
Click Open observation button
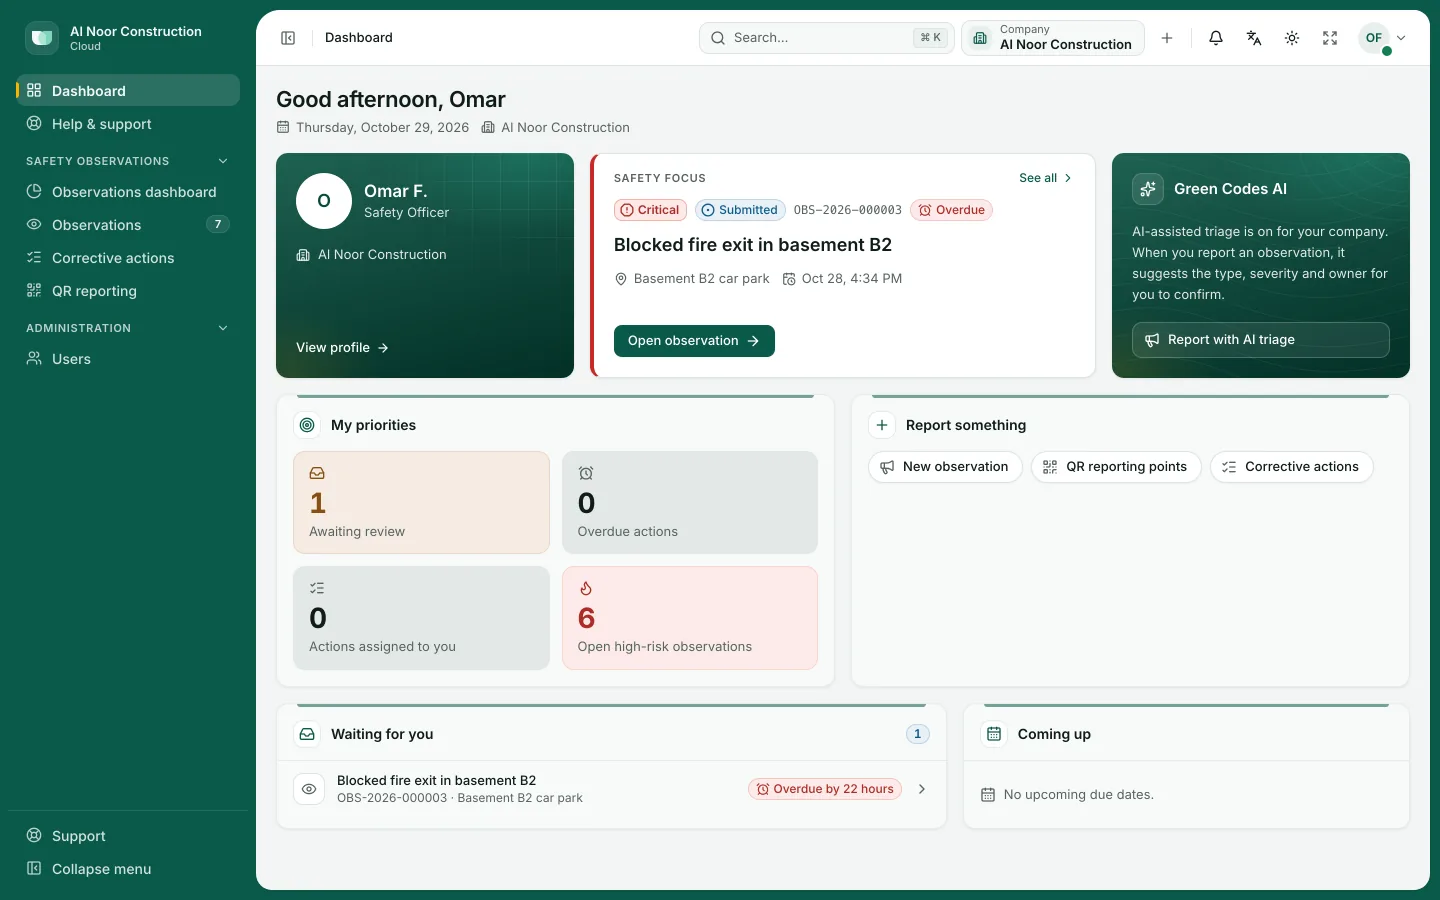click(694, 341)
